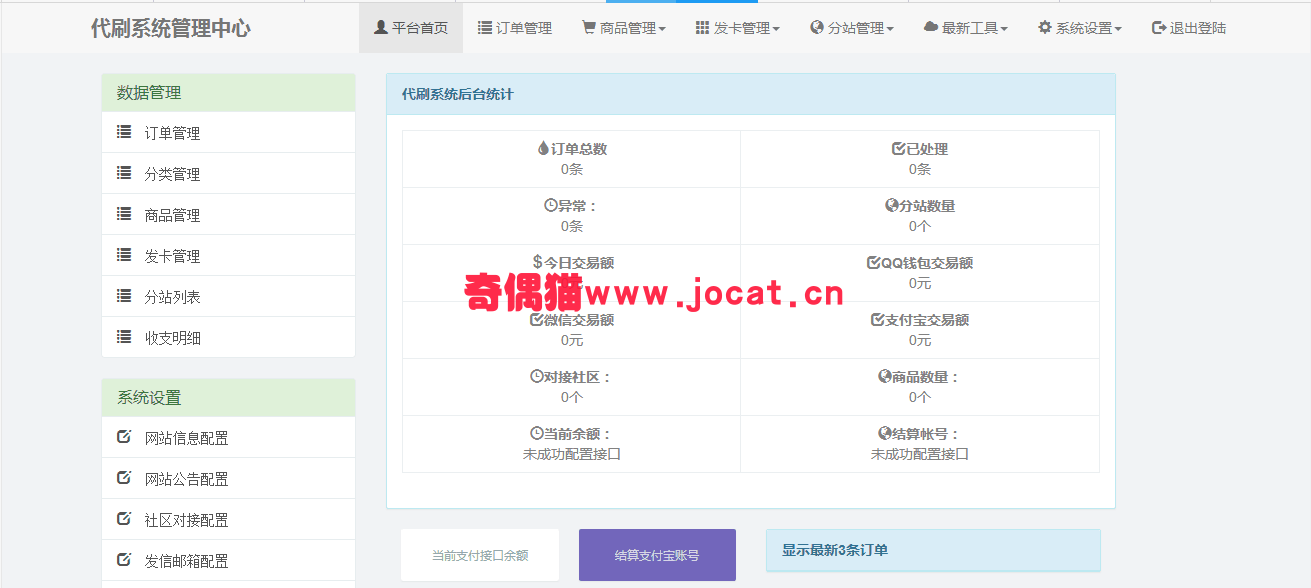The height and width of the screenshot is (588, 1311).
Task: Click edit icon next to 网站信息配置
Action: 124,437
